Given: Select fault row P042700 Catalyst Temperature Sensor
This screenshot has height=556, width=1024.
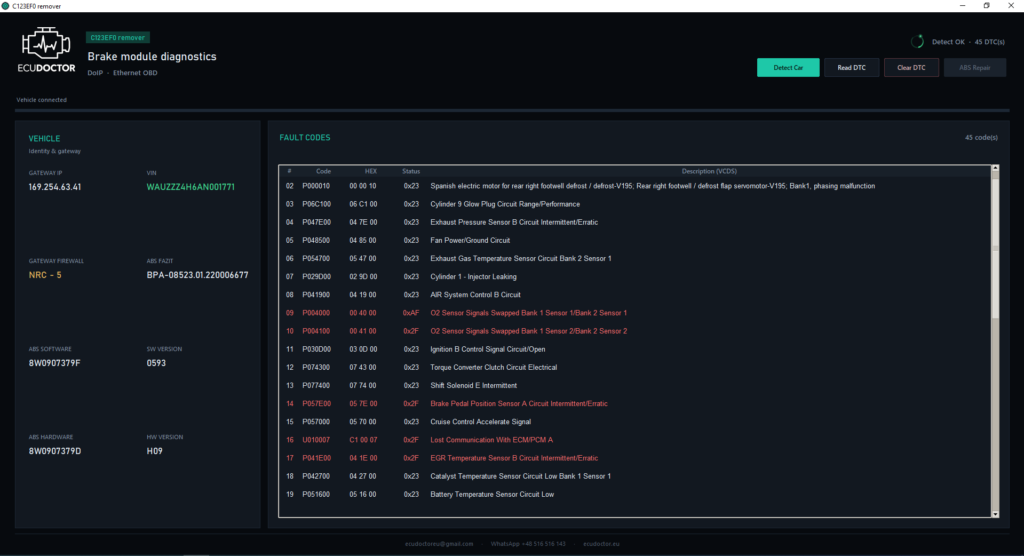Looking at the screenshot, I should [x=635, y=476].
